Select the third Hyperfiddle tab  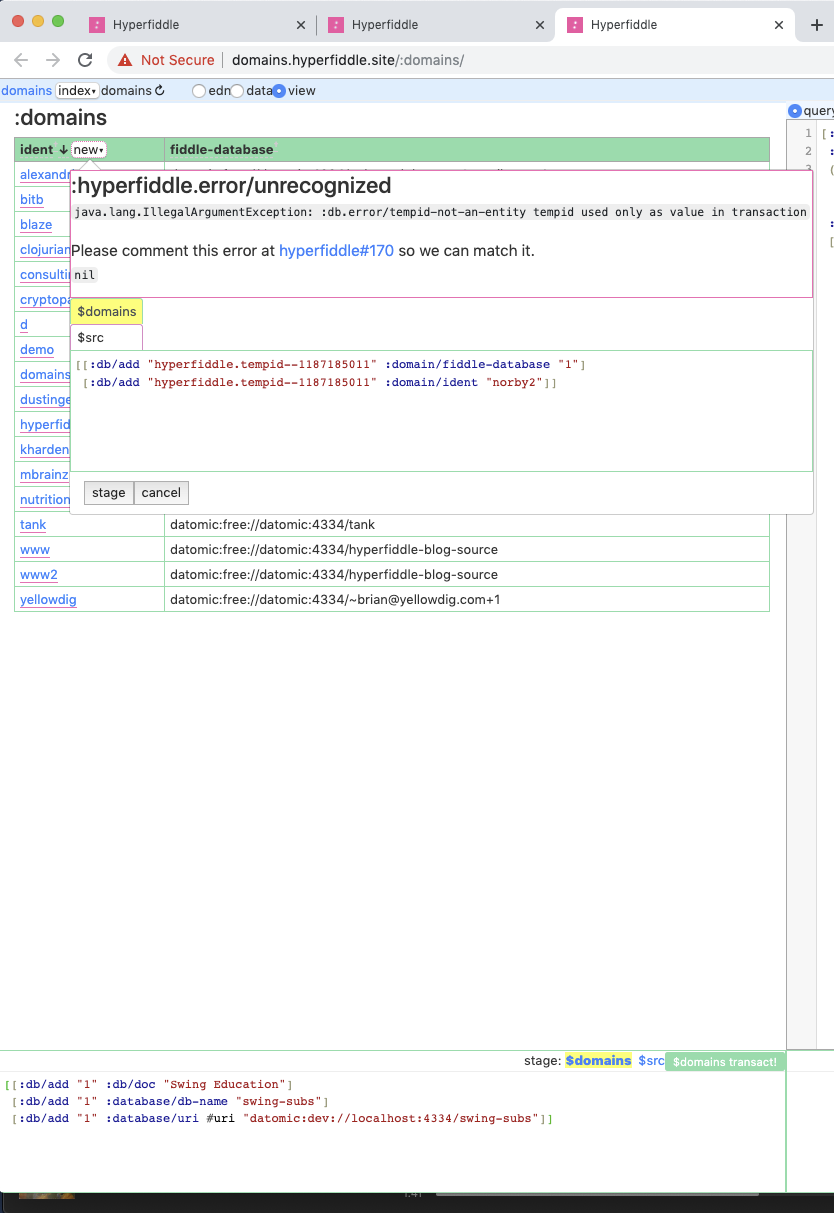pyautogui.click(x=675, y=25)
